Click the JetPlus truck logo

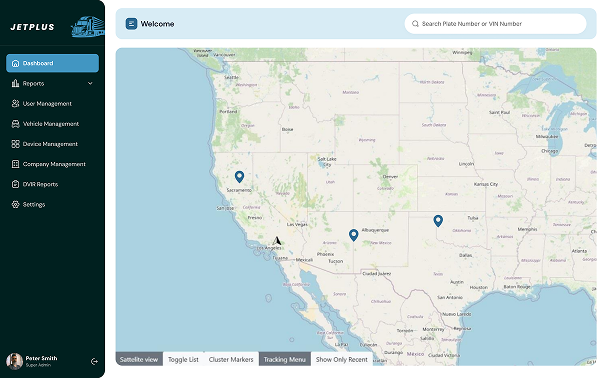tap(88, 27)
